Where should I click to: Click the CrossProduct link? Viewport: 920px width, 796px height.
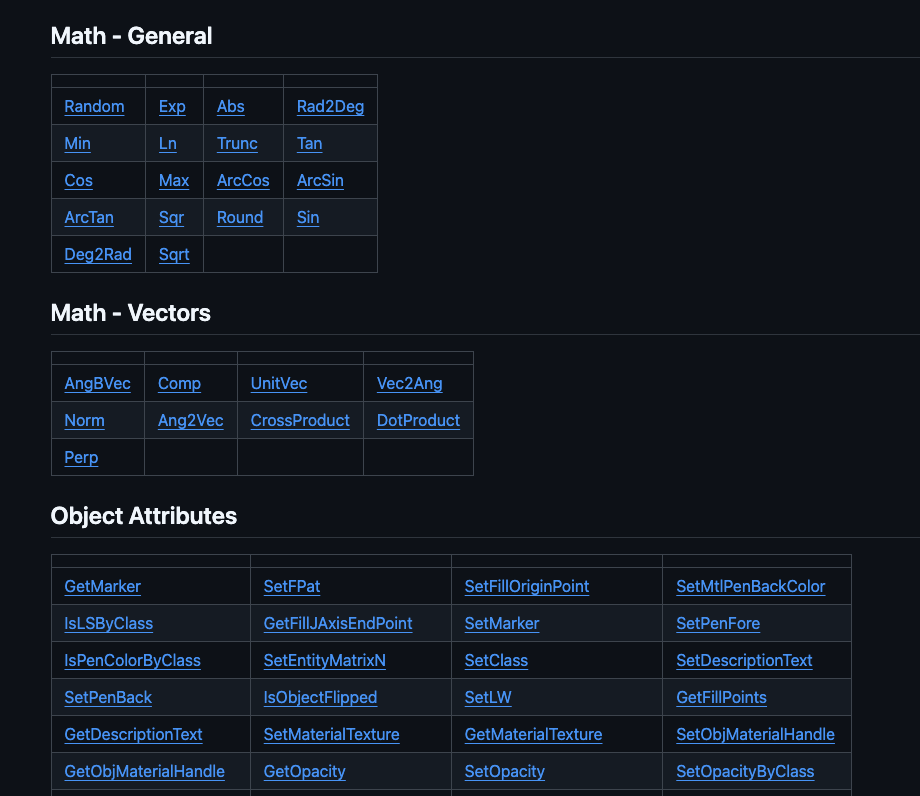tap(300, 421)
